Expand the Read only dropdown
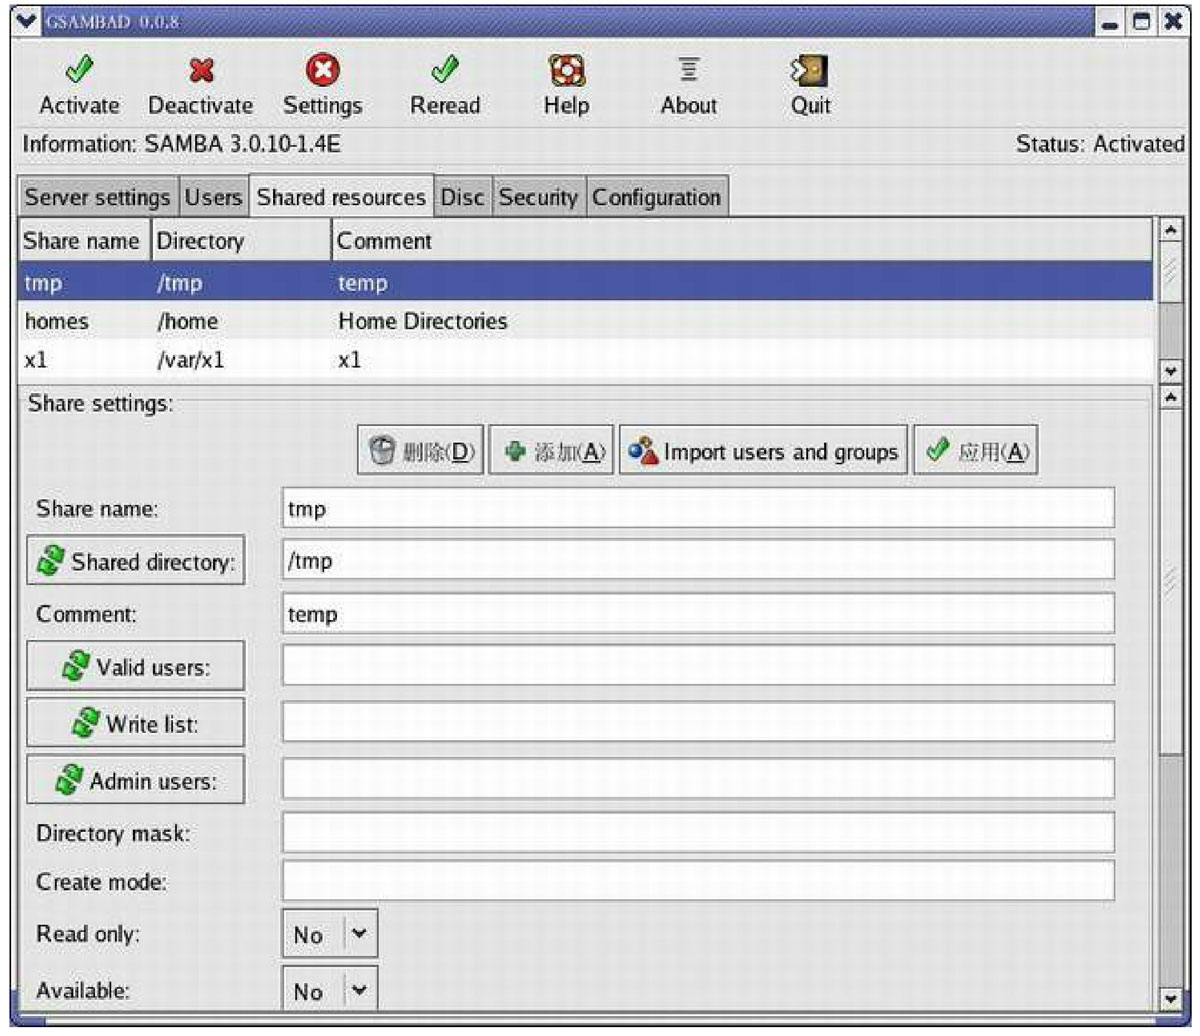 coord(360,934)
